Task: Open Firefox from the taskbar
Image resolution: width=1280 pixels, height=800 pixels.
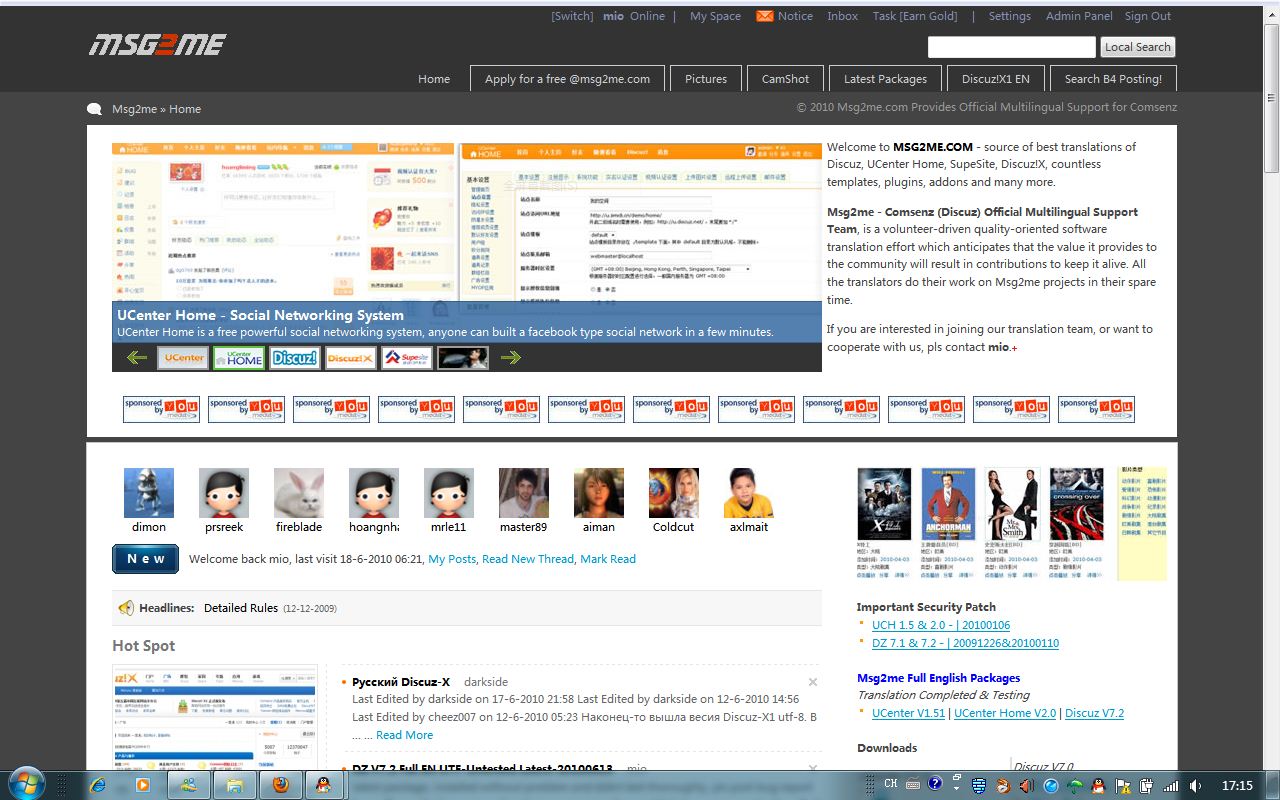Action: click(280, 785)
